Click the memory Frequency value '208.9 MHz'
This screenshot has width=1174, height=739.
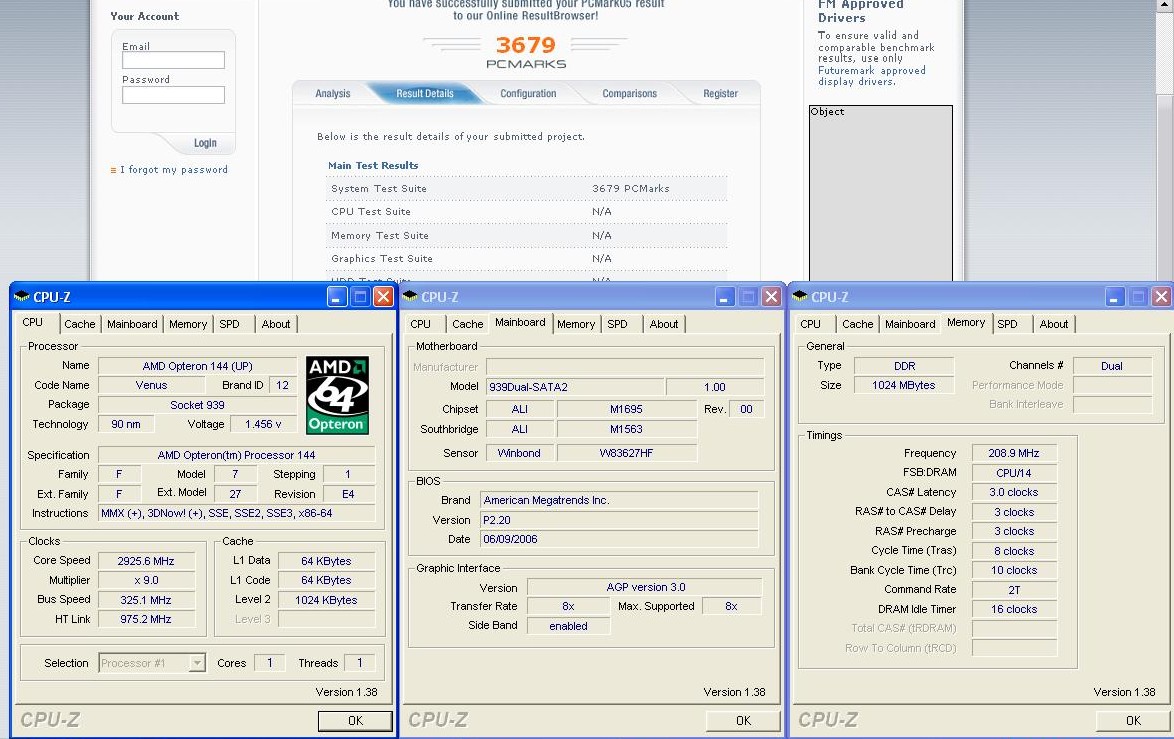click(1014, 453)
